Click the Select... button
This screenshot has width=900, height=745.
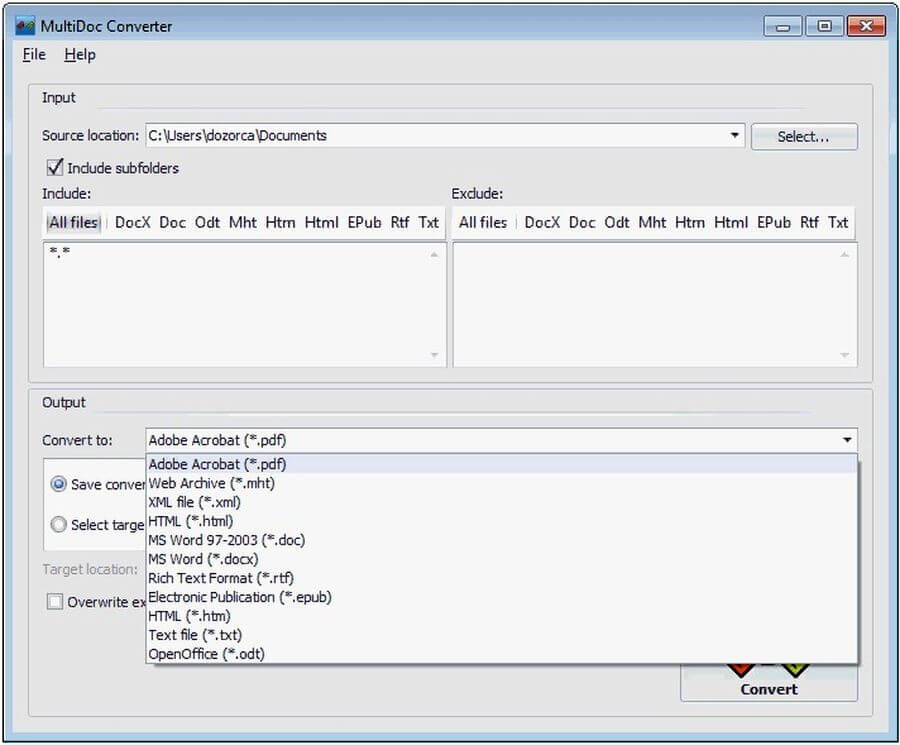[x=804, y=137]
